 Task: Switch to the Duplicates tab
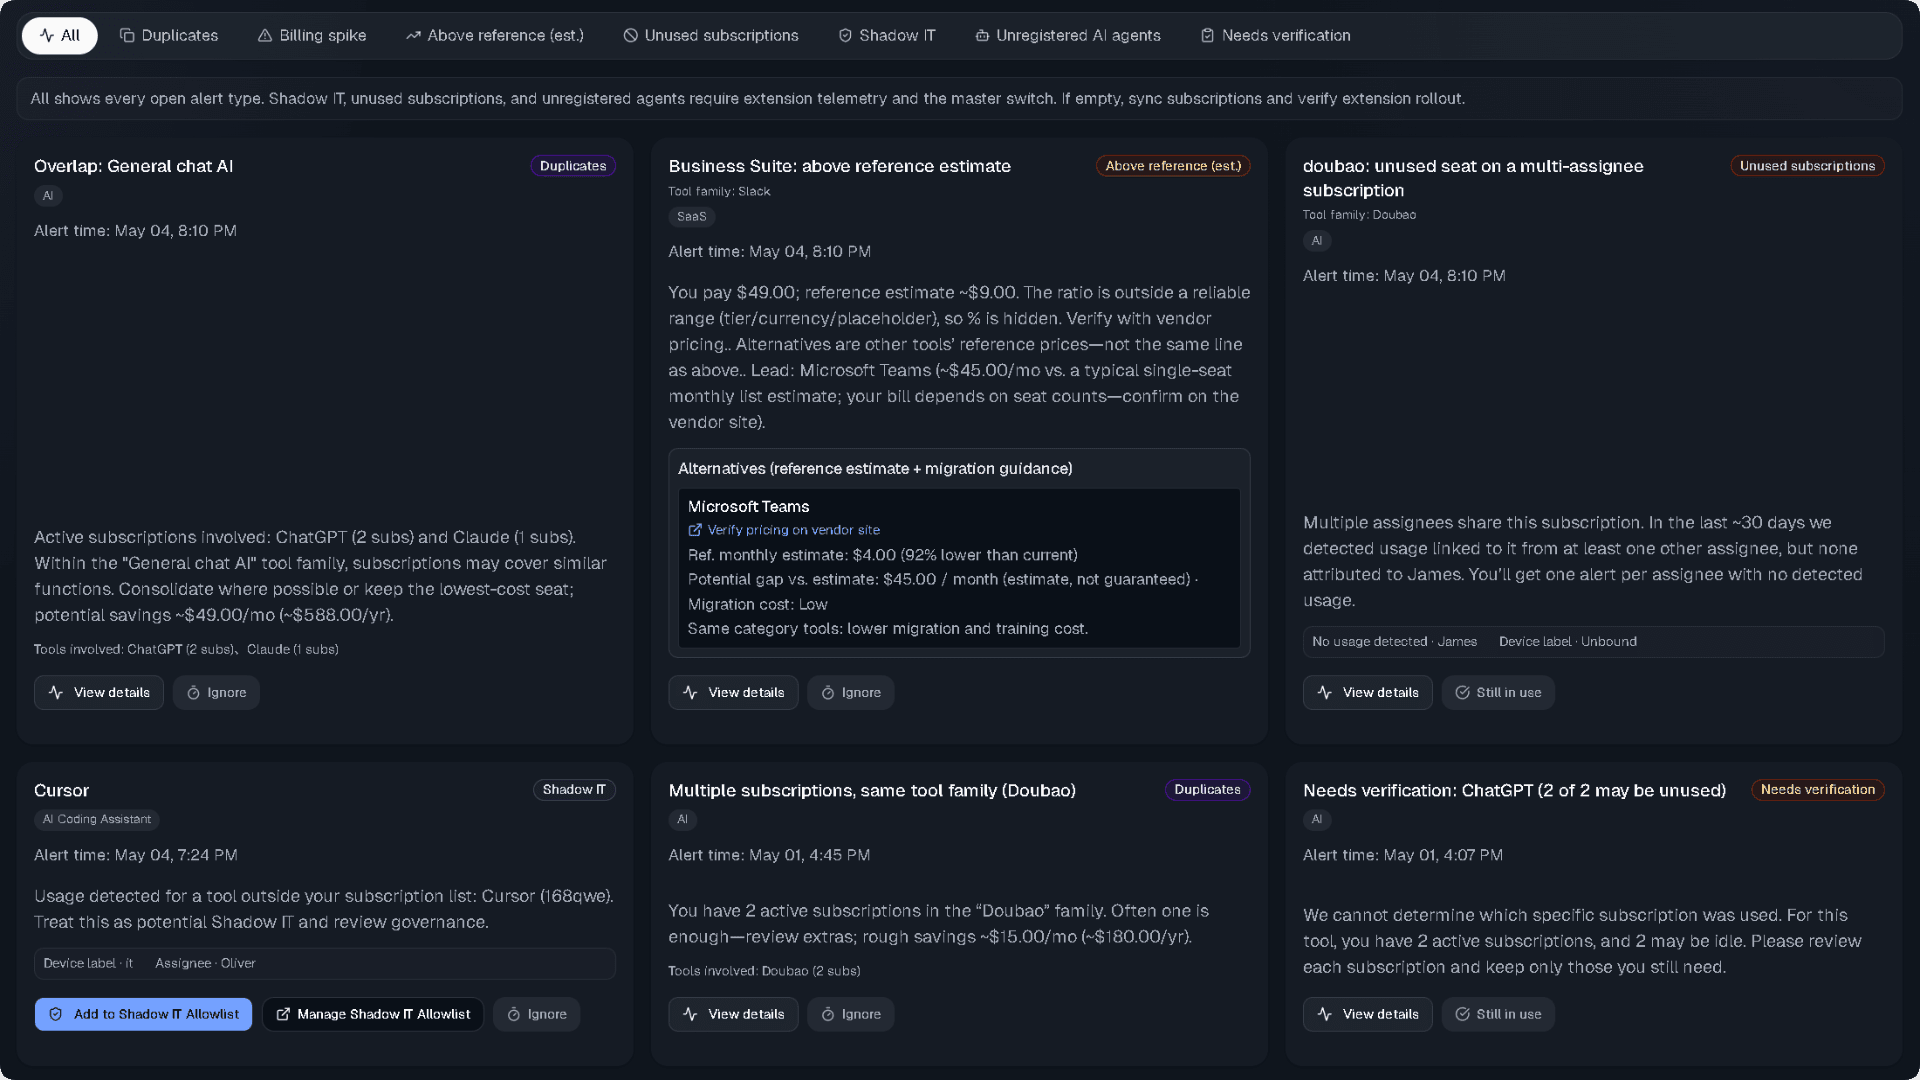pos(168,36)
